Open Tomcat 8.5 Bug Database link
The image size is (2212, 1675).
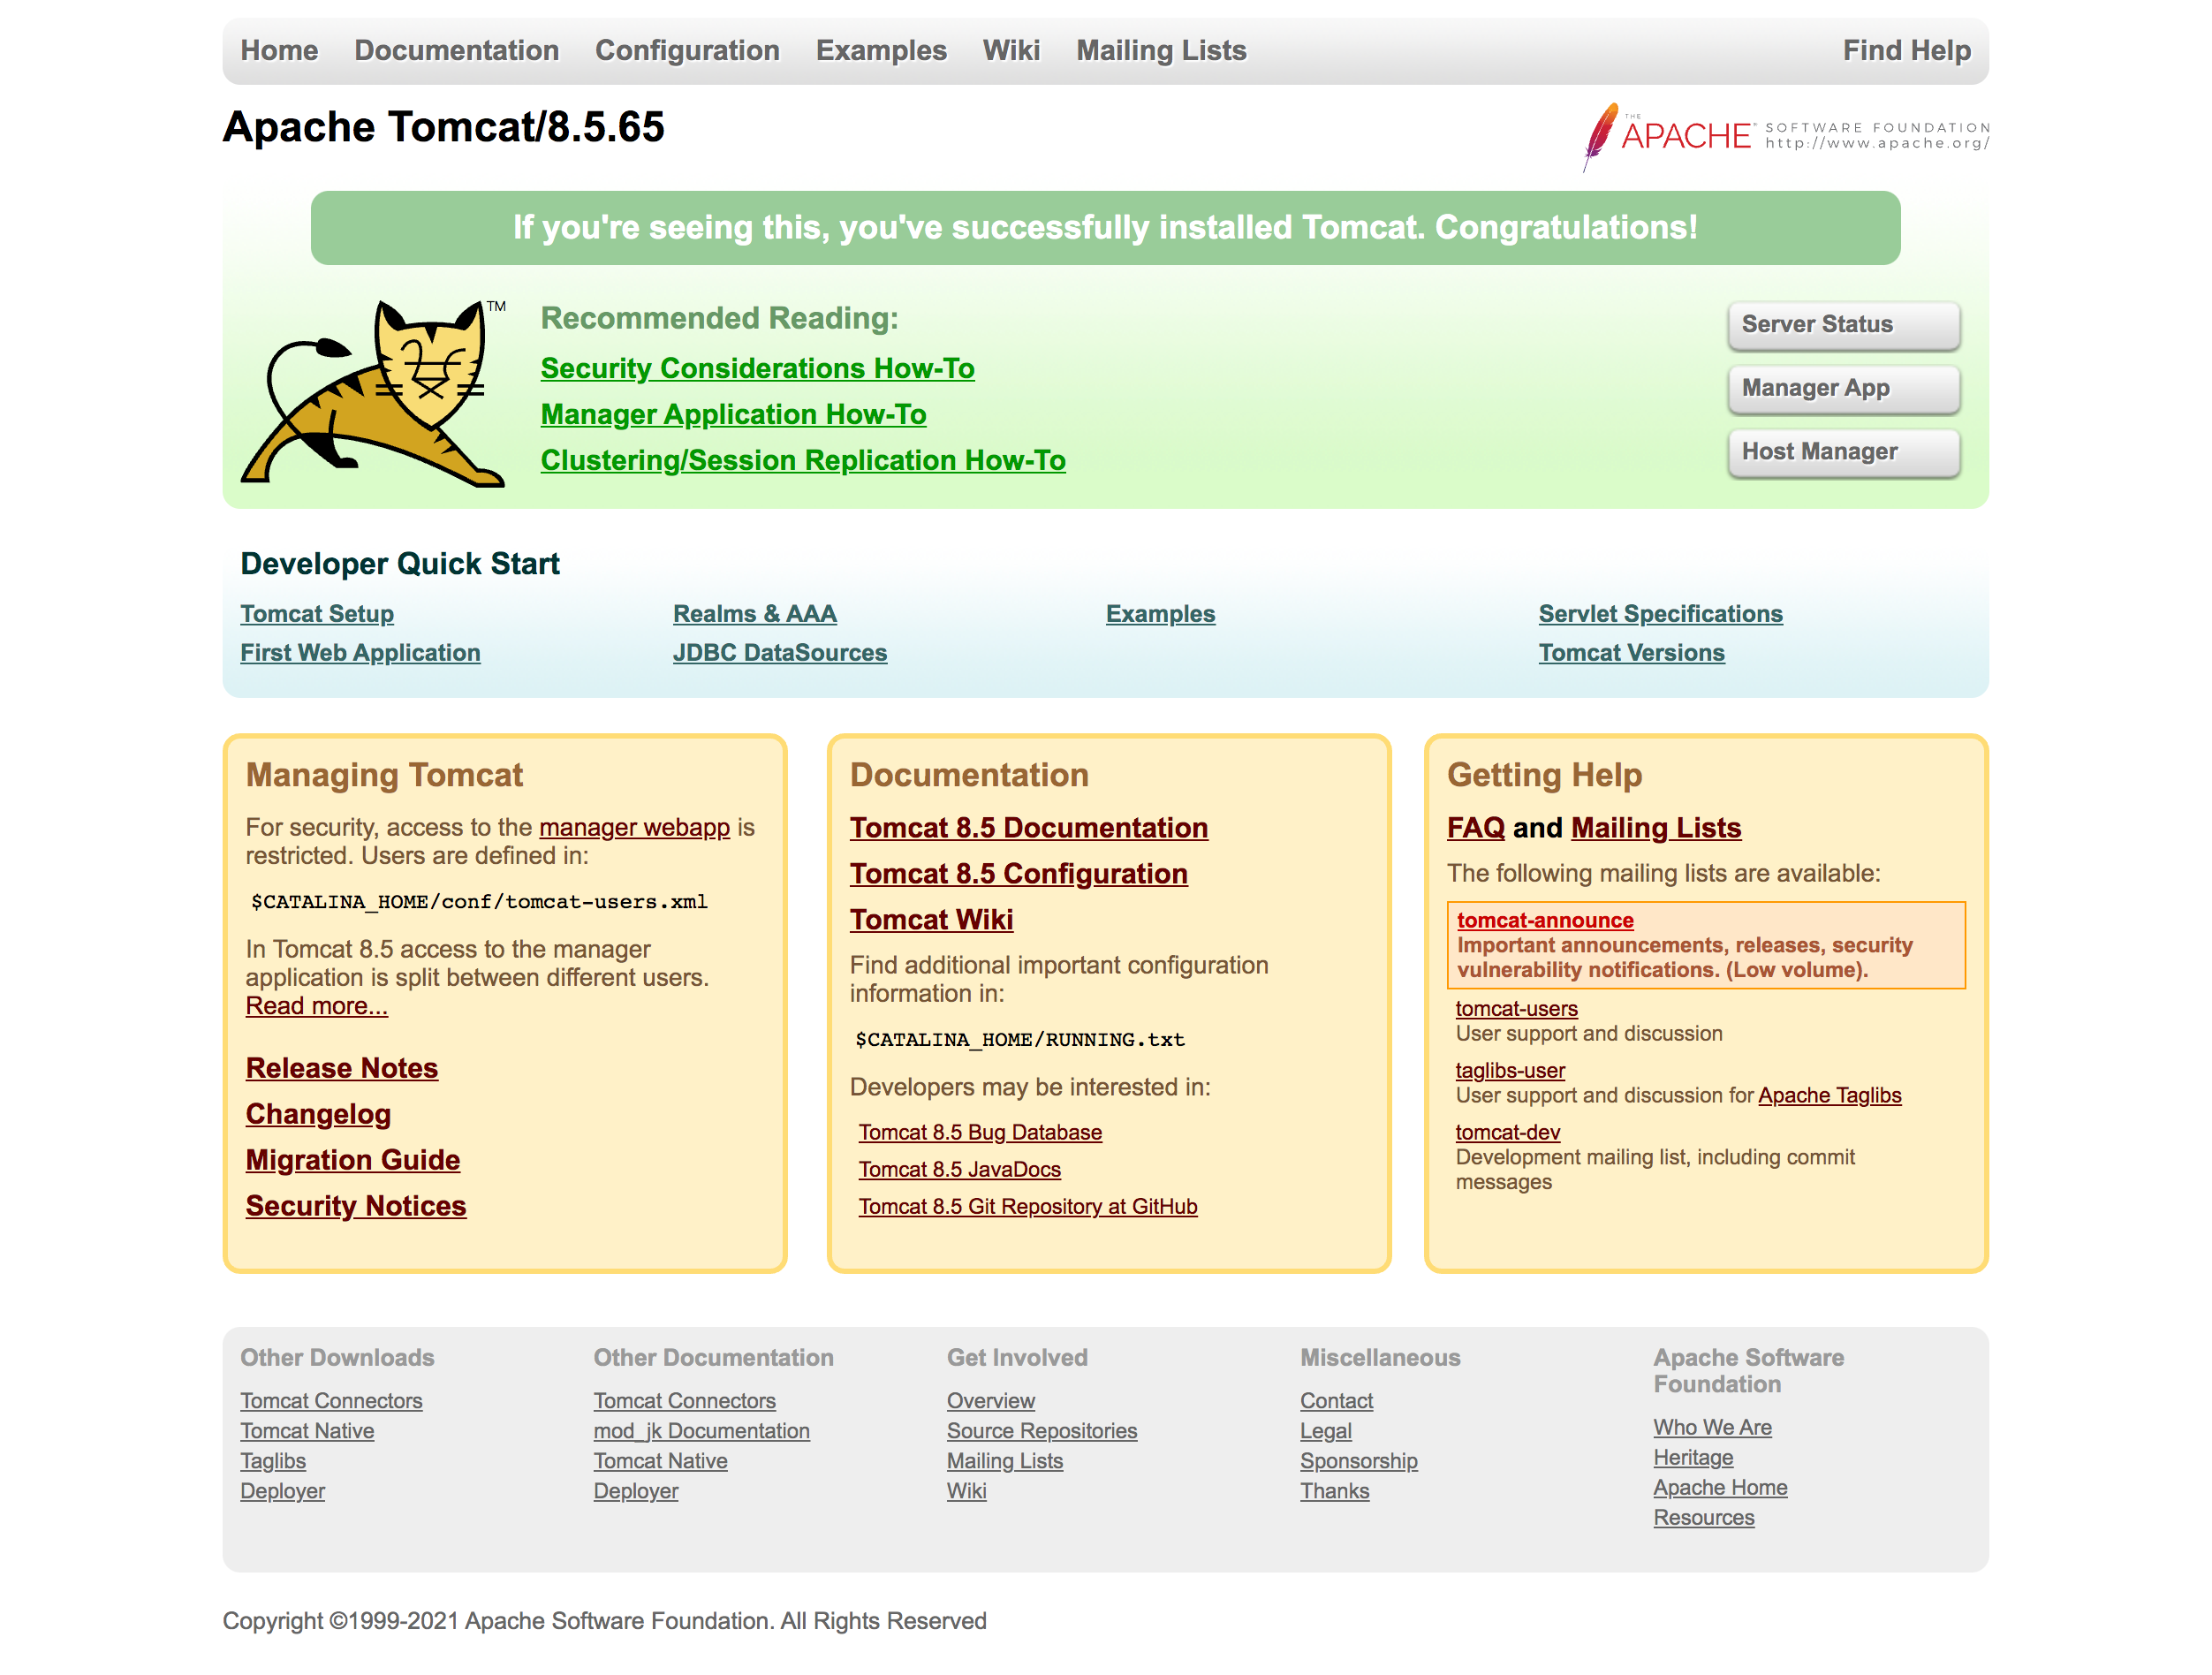click(x=980, y=1132)
